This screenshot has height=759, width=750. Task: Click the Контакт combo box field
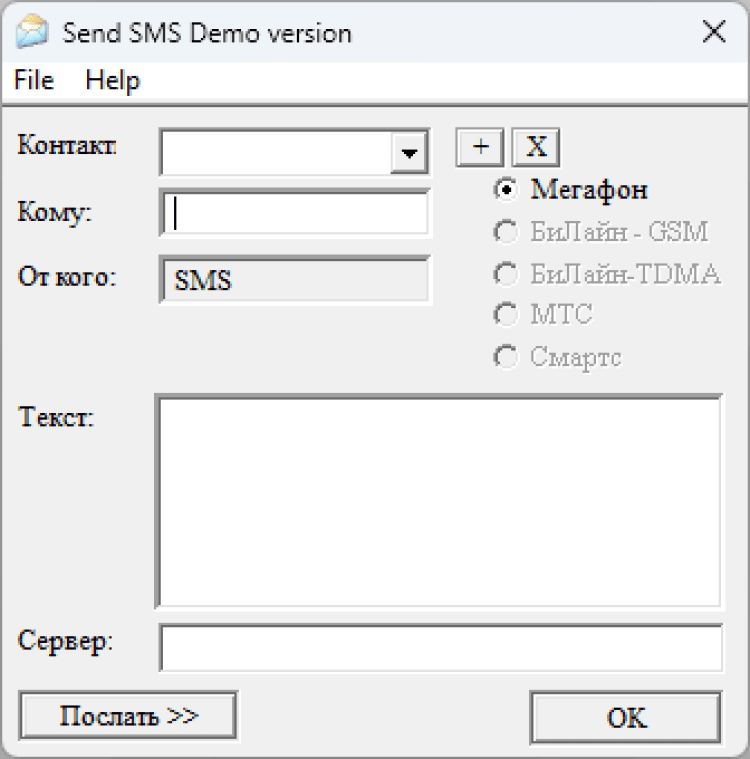tap(278, 152)
